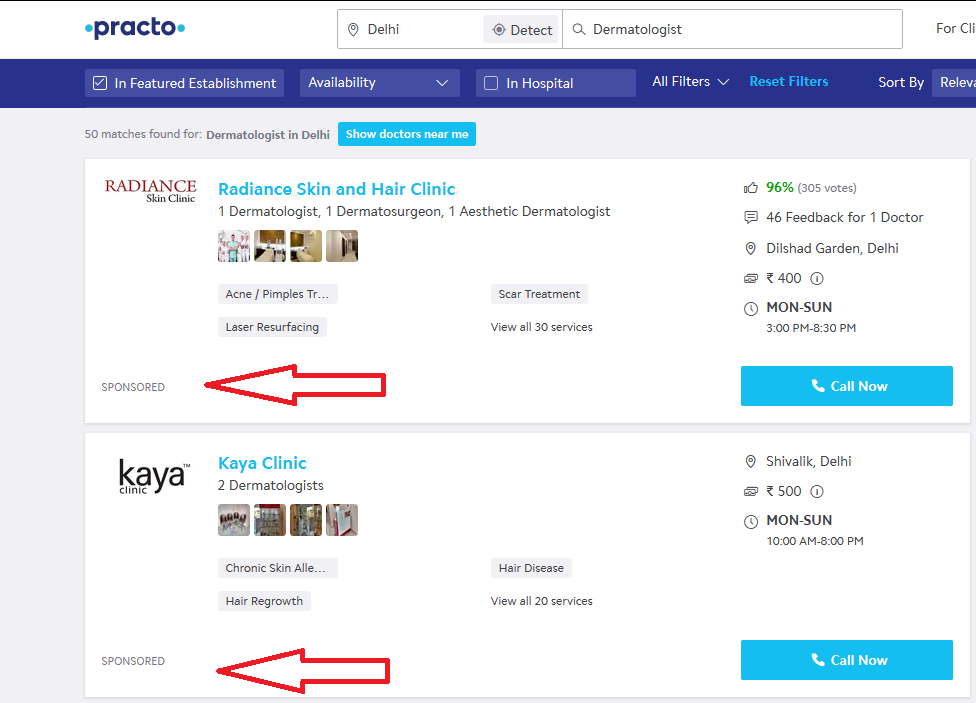This screenshot has width=976, height=703.
Task: Click the clock icon for Radiance timings
Action: click(751, 308)
